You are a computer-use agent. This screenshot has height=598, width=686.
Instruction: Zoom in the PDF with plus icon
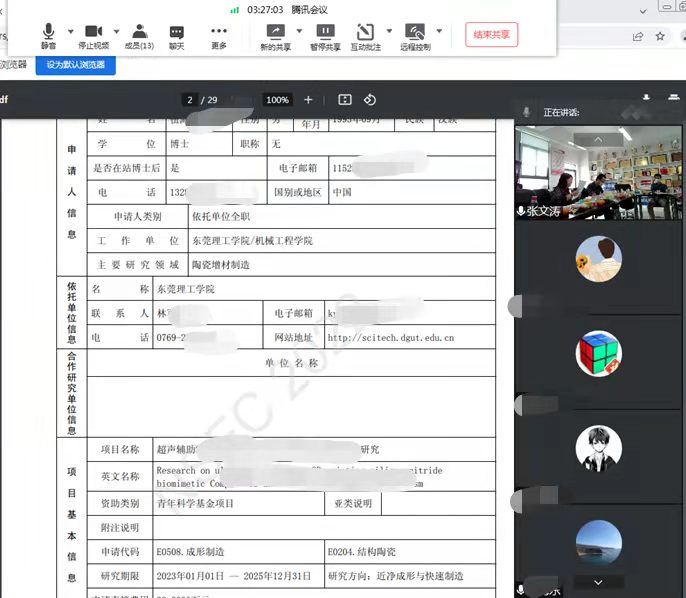pyautogui.click(x=308, y=100)
